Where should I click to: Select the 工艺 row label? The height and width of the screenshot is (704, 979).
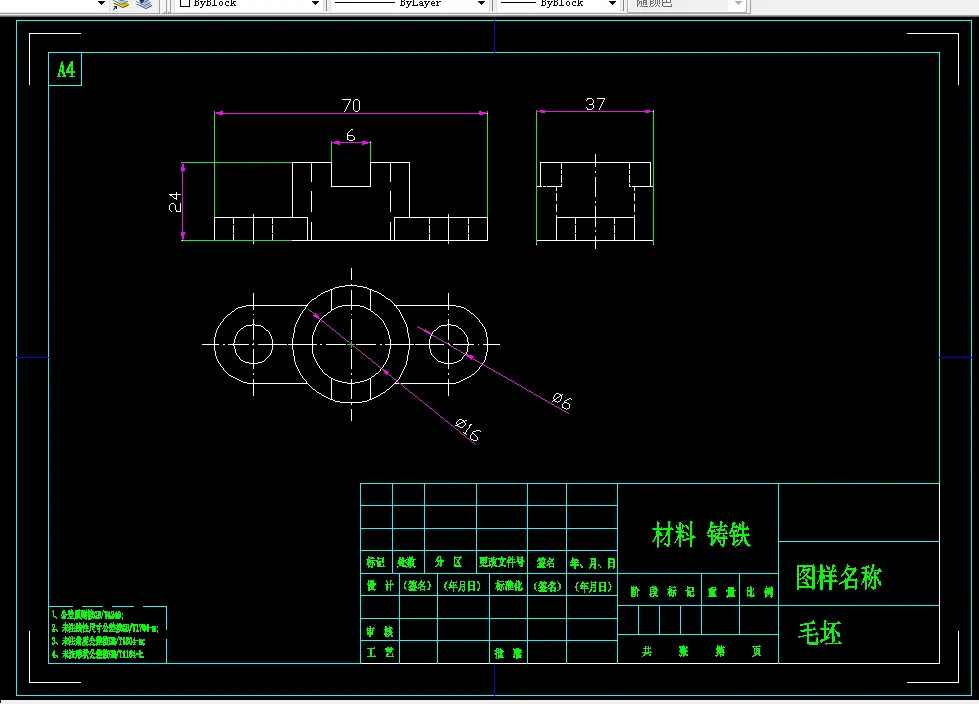coord(380,652)
